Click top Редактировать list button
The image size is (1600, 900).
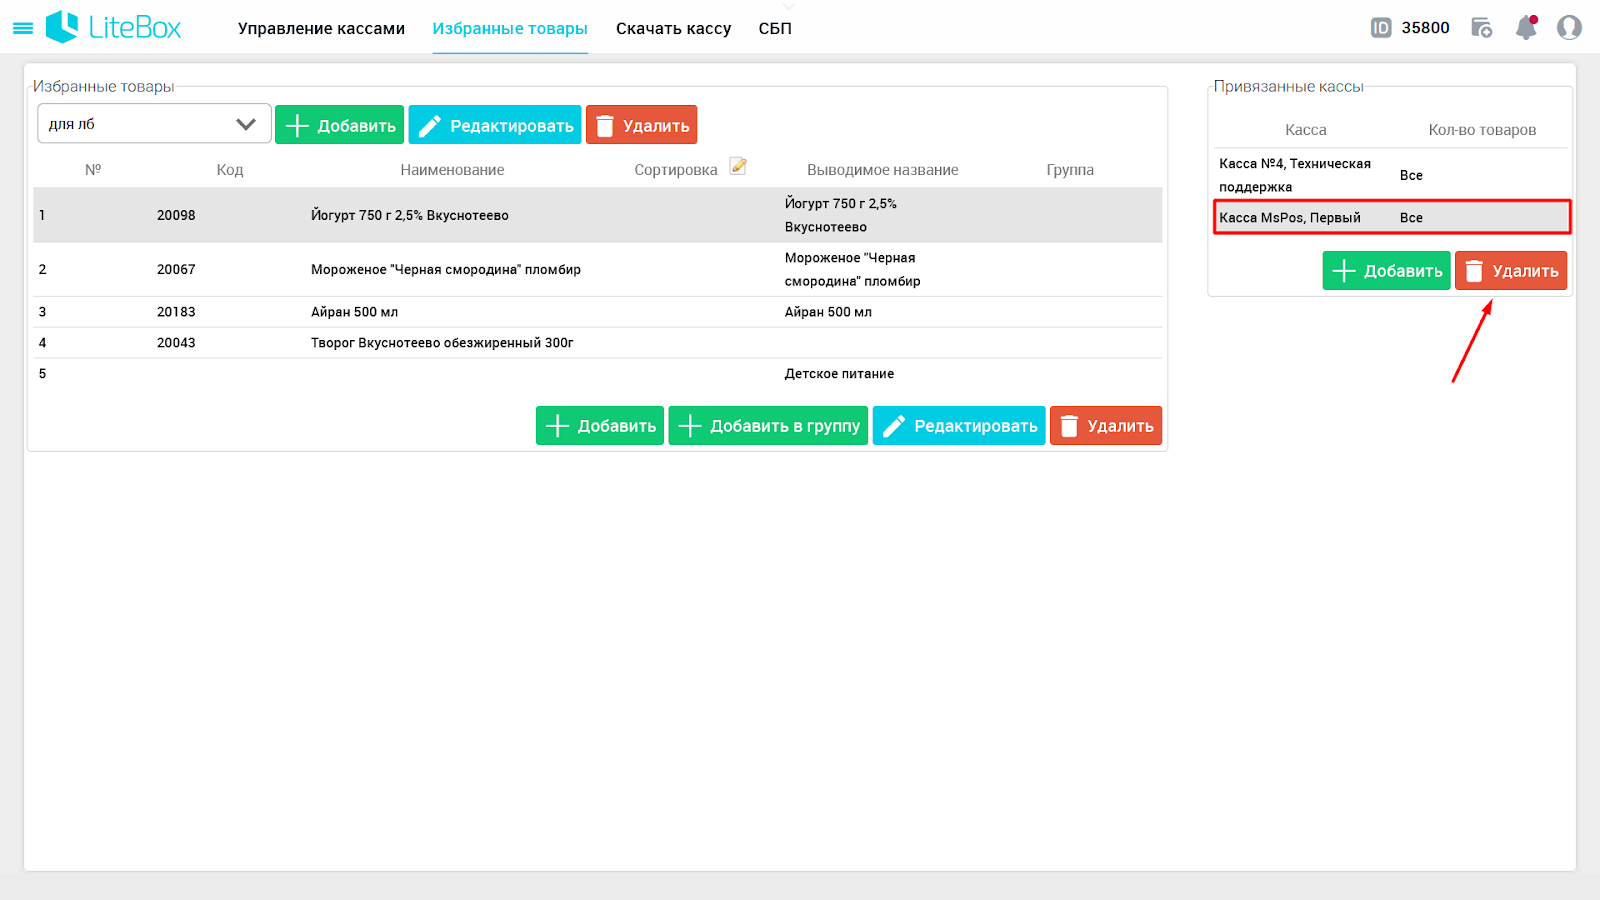tap(495, 125)
